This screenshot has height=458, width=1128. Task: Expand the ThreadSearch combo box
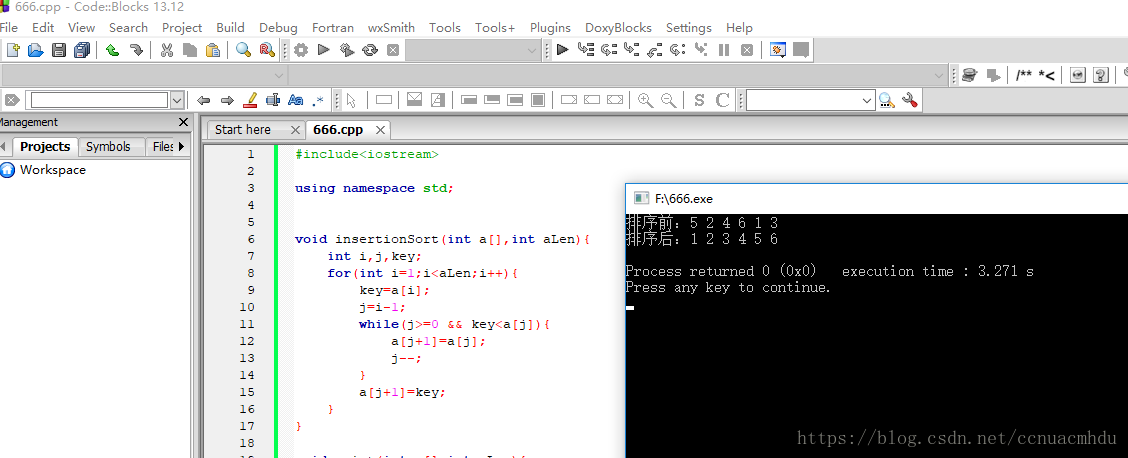[867, 101]
